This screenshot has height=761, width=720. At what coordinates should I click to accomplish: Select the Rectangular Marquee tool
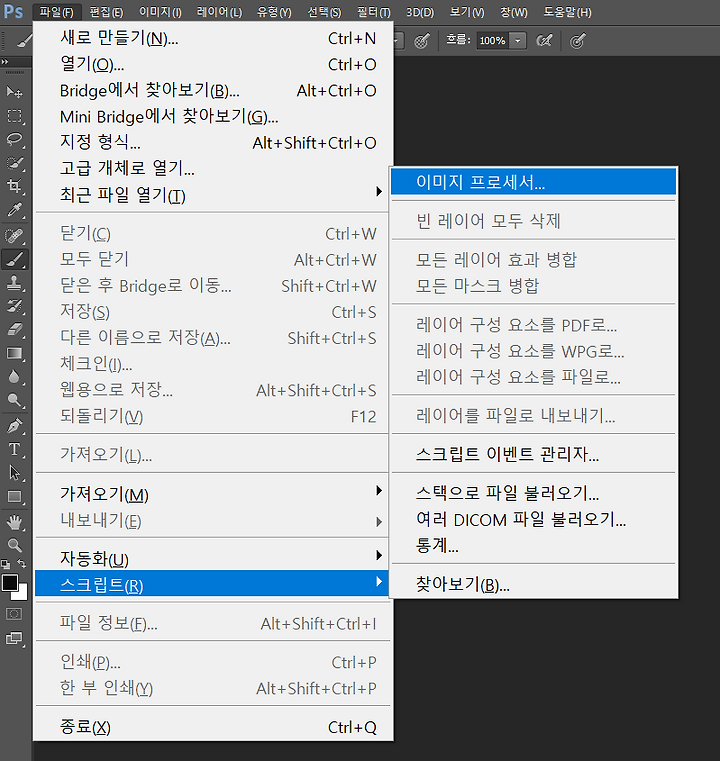tap(15, 116)
